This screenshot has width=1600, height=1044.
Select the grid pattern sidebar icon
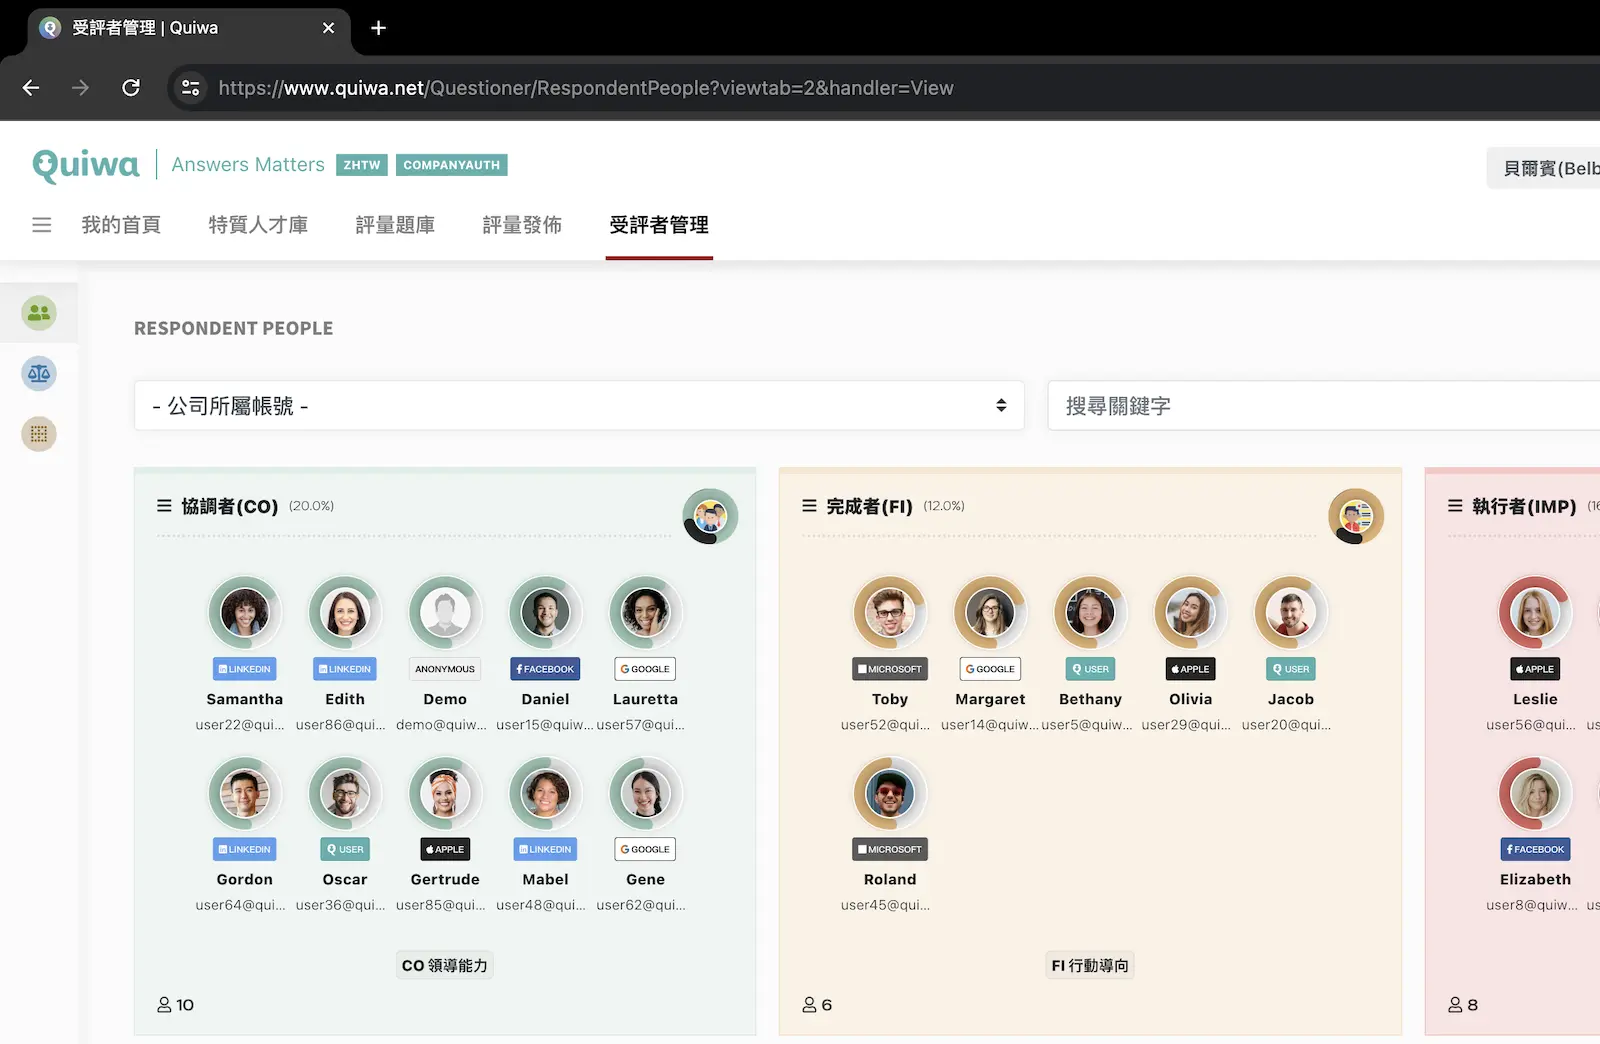pyautogui.click(x=39, y=434)
